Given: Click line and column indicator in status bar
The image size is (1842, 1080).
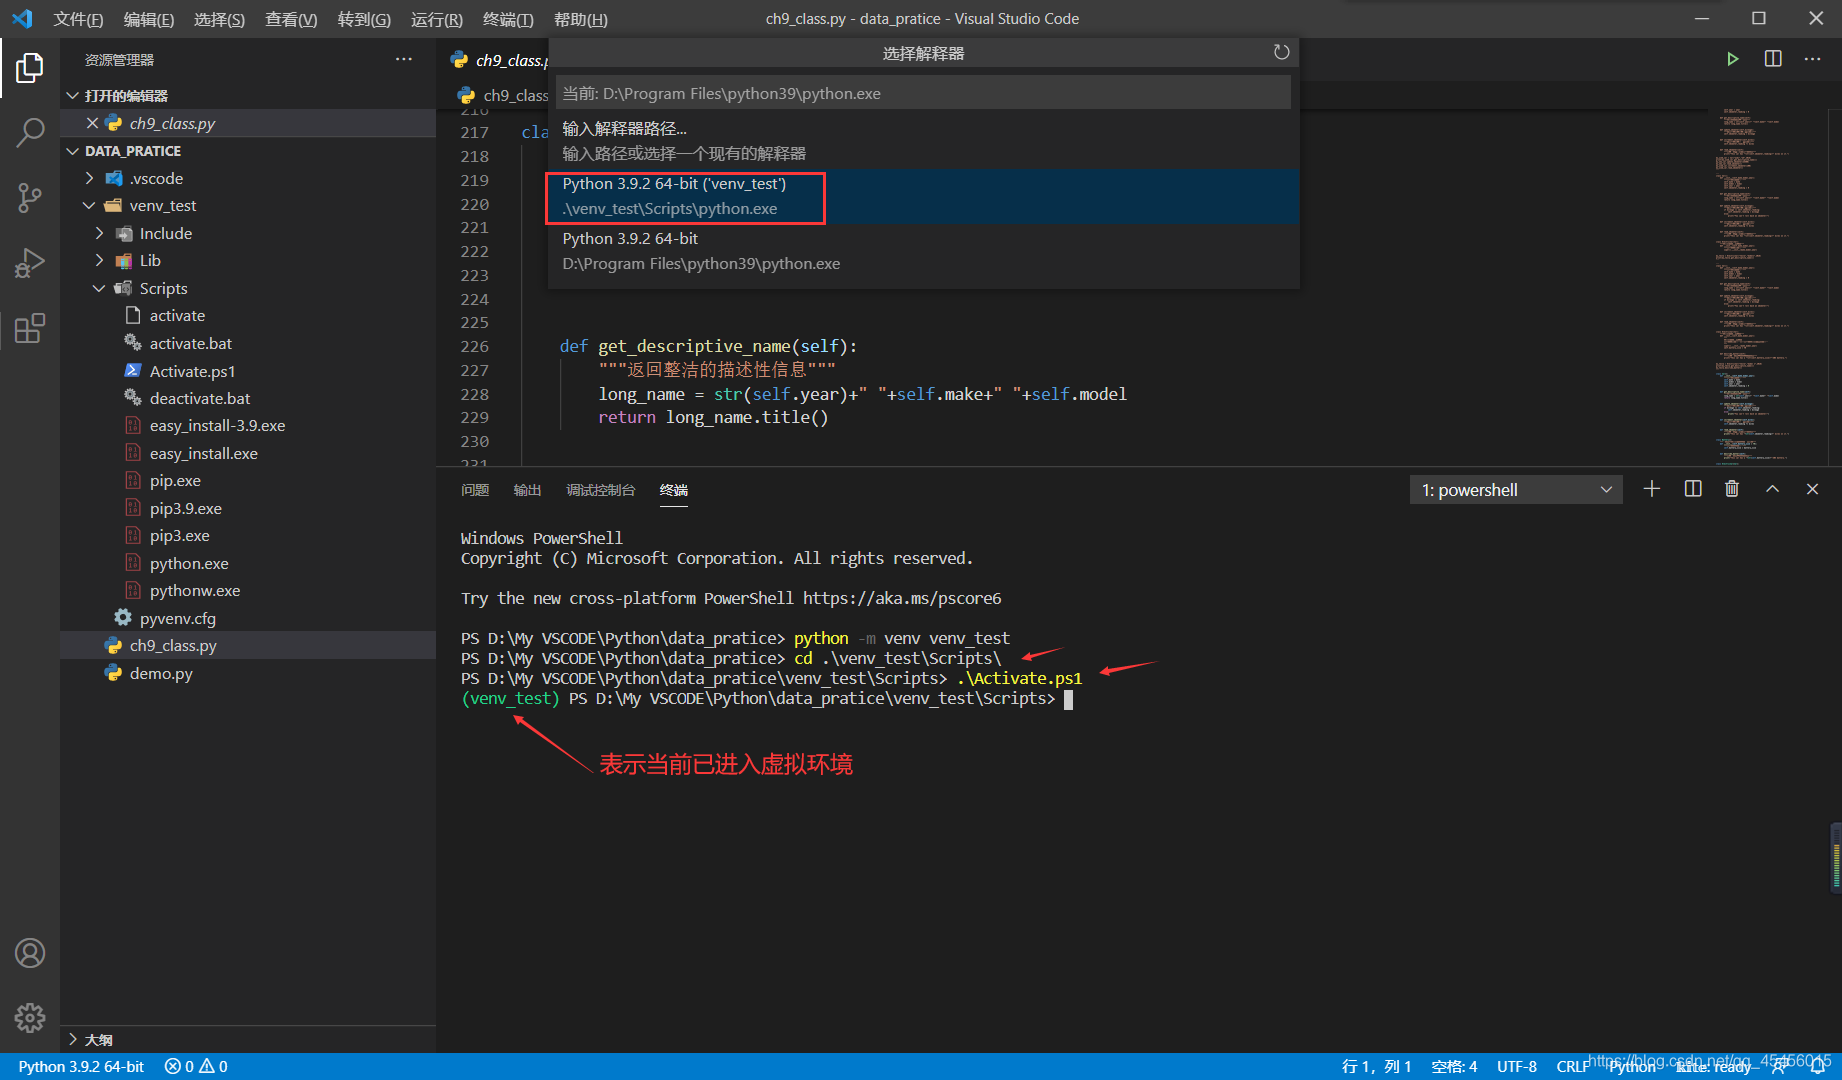Looking at the screenshot, I should (x=1376, y=1066).
